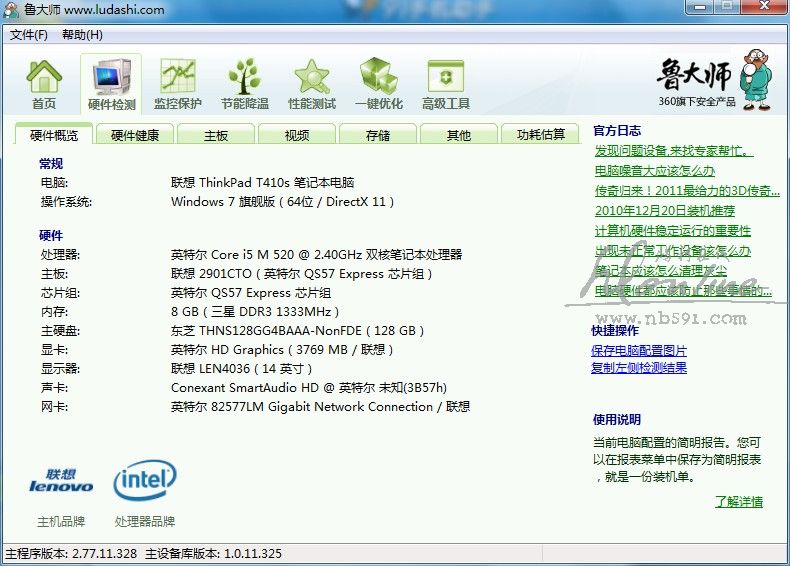Open the 文件(F) menu
Screen dimensions: 790x566
tap(29, 35)
